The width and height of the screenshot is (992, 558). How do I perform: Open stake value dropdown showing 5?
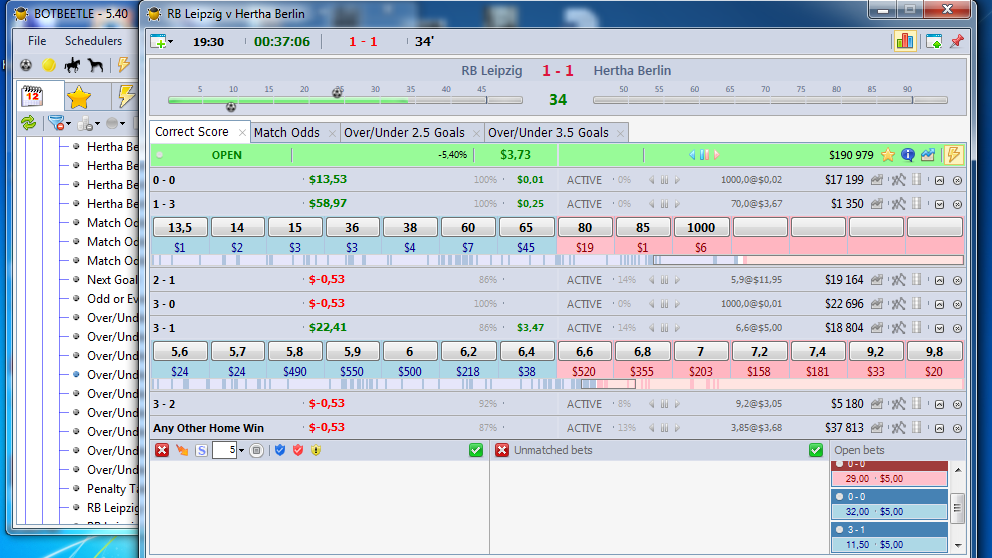tap(241, 451)
